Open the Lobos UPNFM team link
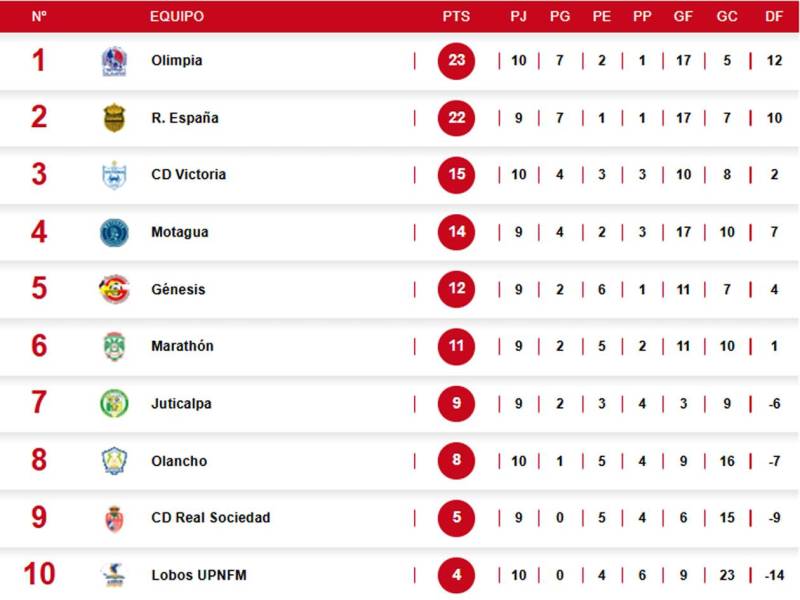 click(199, 576)
